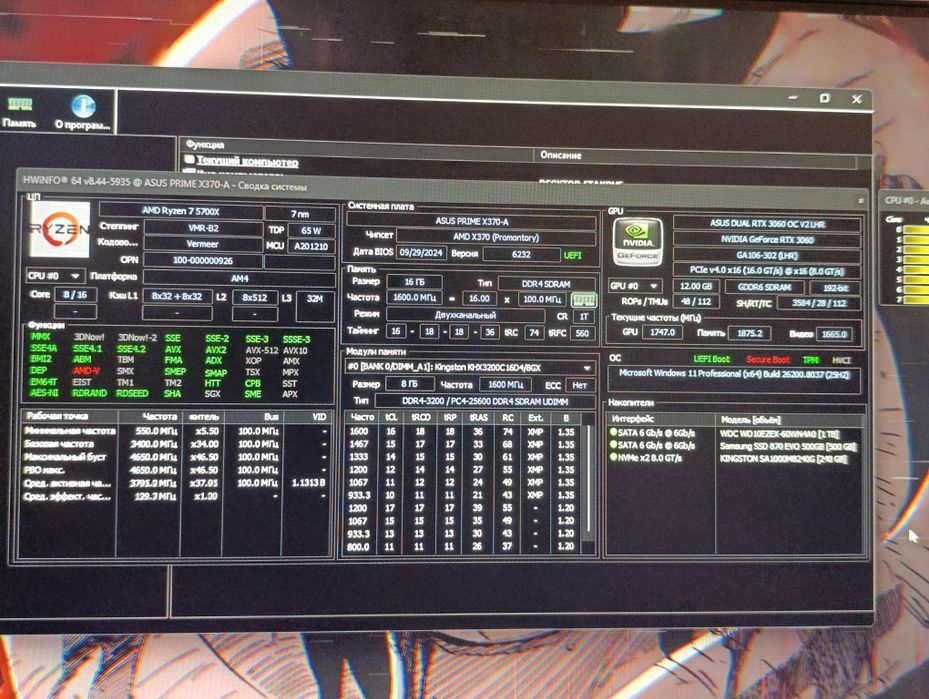Click the green status dot for NVMe drive
The image size is (929, 699).
coord(613,457)
